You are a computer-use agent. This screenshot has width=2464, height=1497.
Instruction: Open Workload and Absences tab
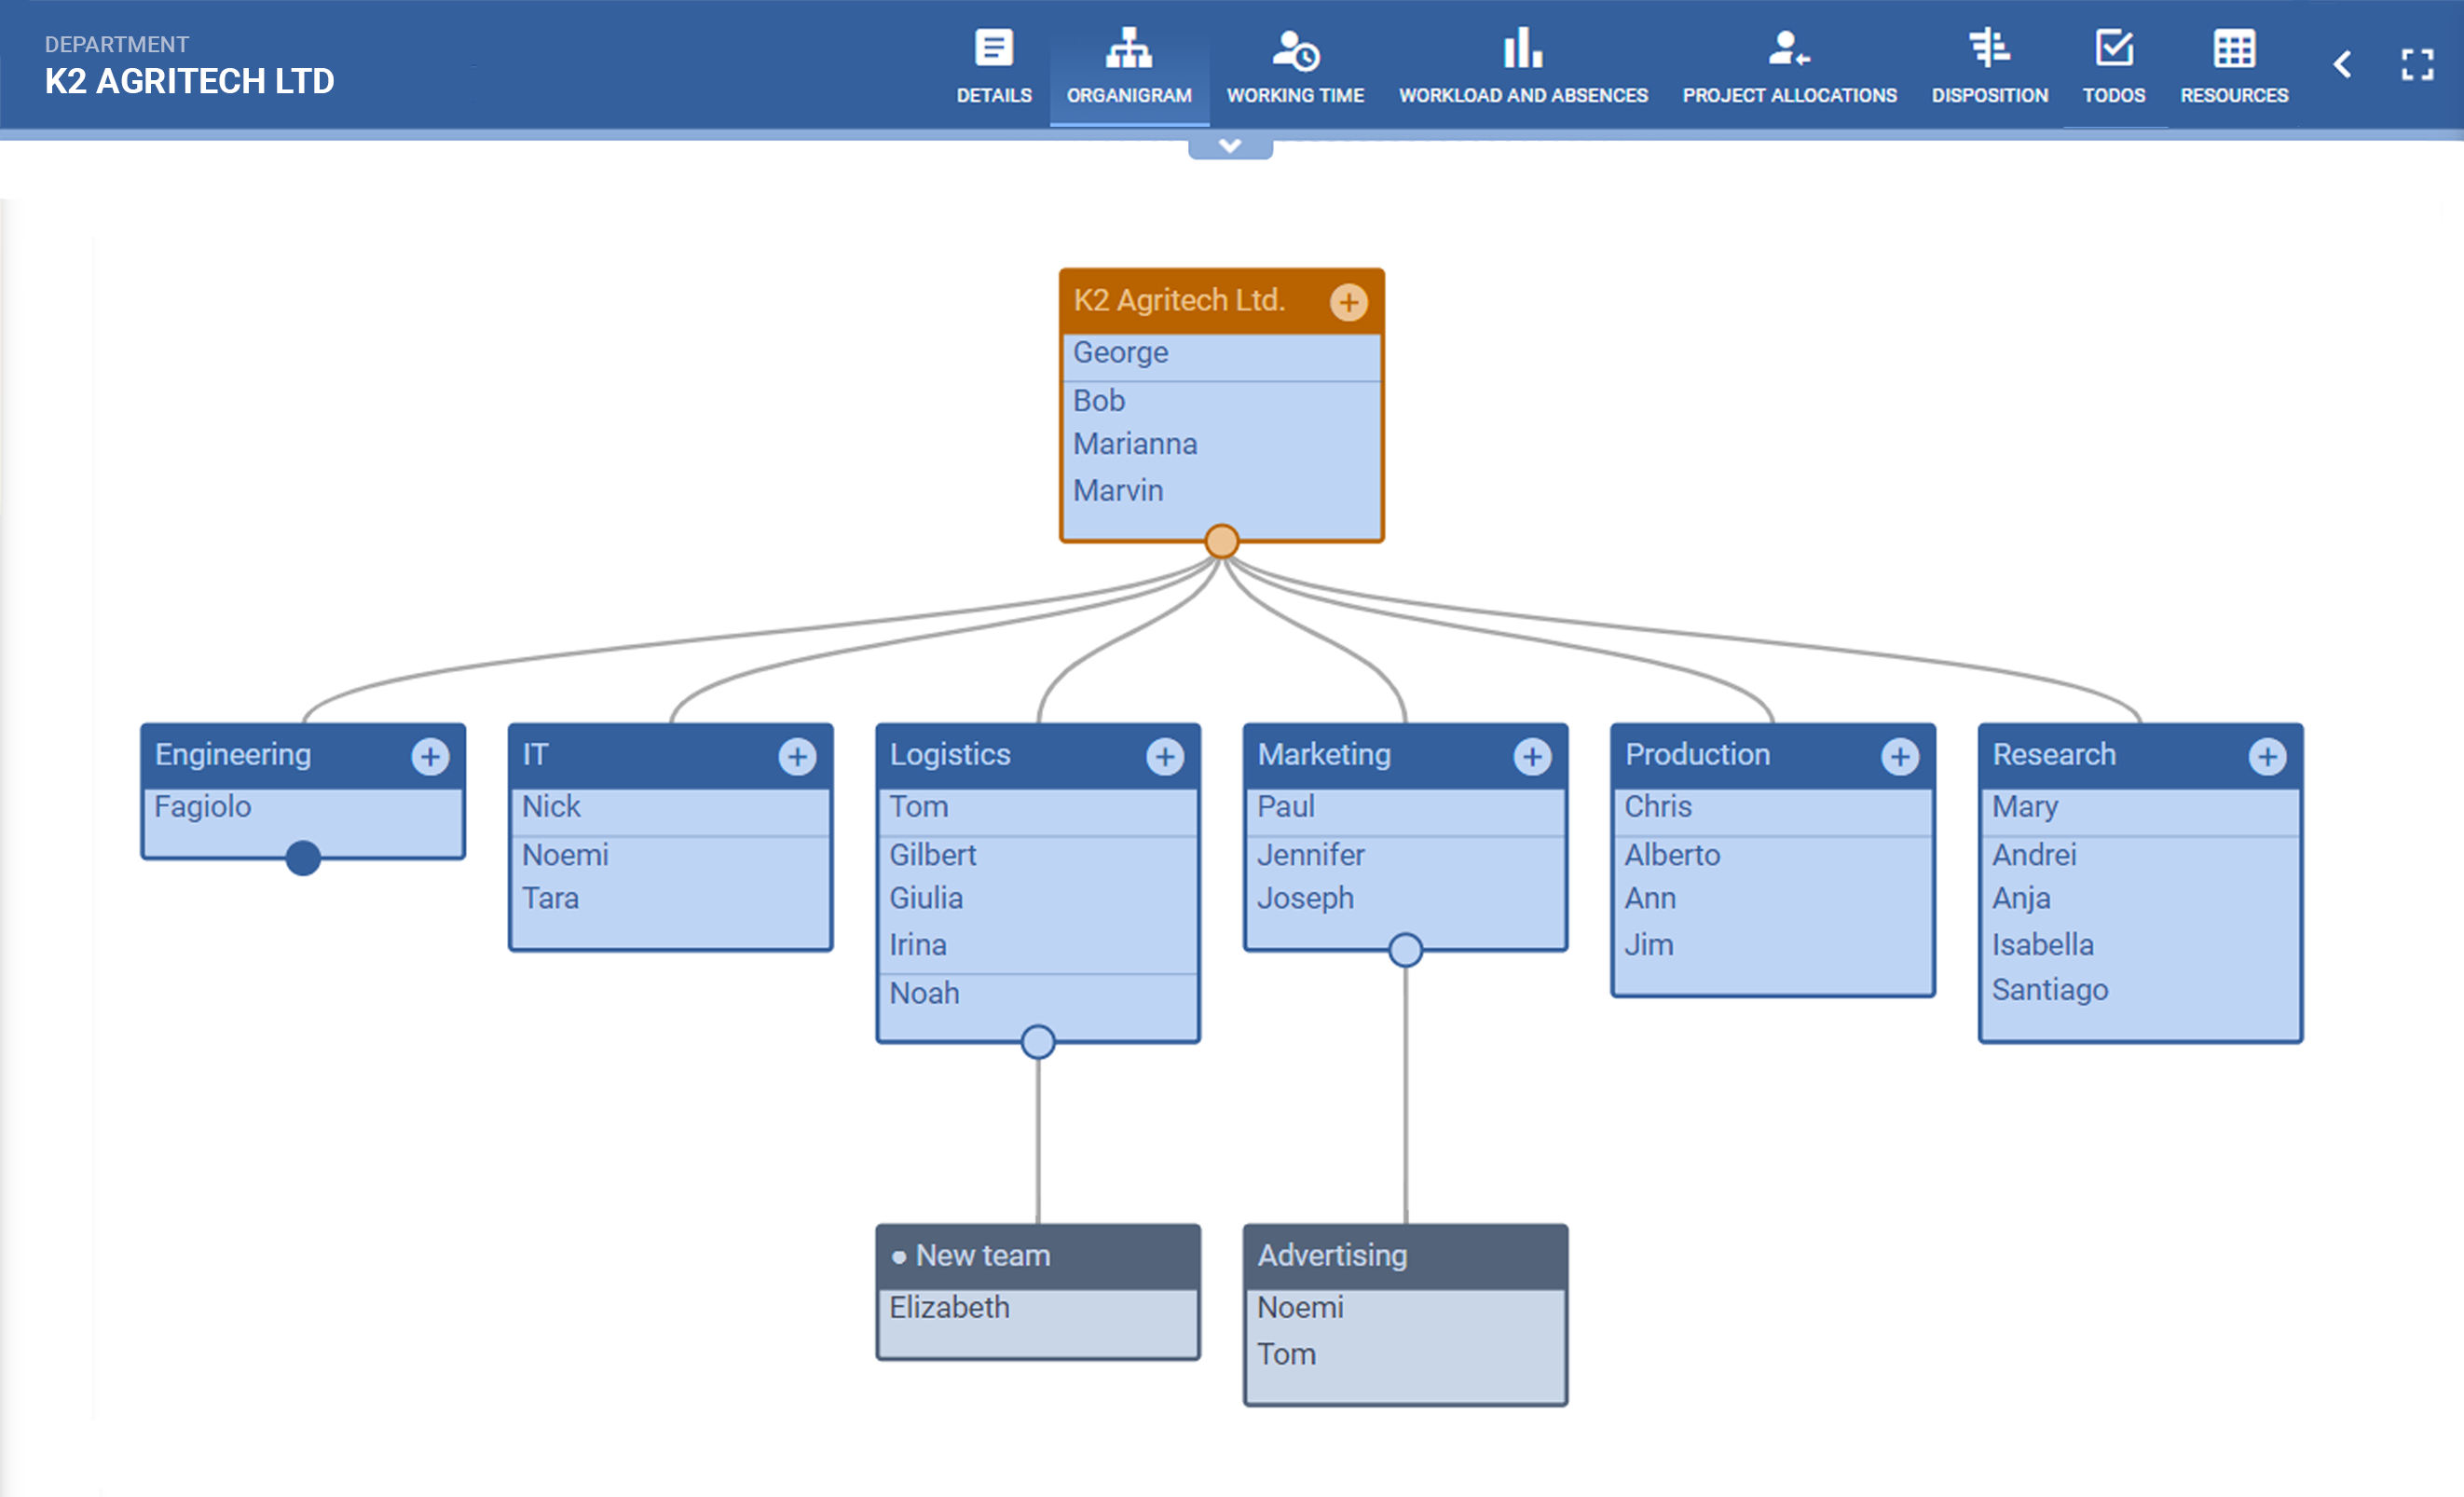[x=1522, y=66]
